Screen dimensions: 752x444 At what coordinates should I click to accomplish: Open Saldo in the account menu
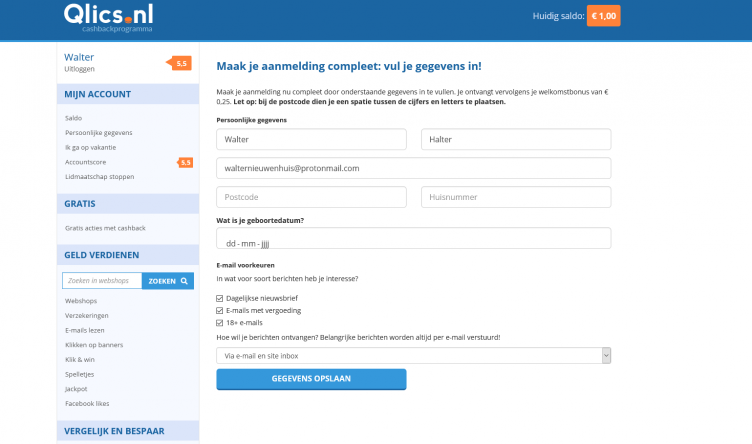pos(73,118)
